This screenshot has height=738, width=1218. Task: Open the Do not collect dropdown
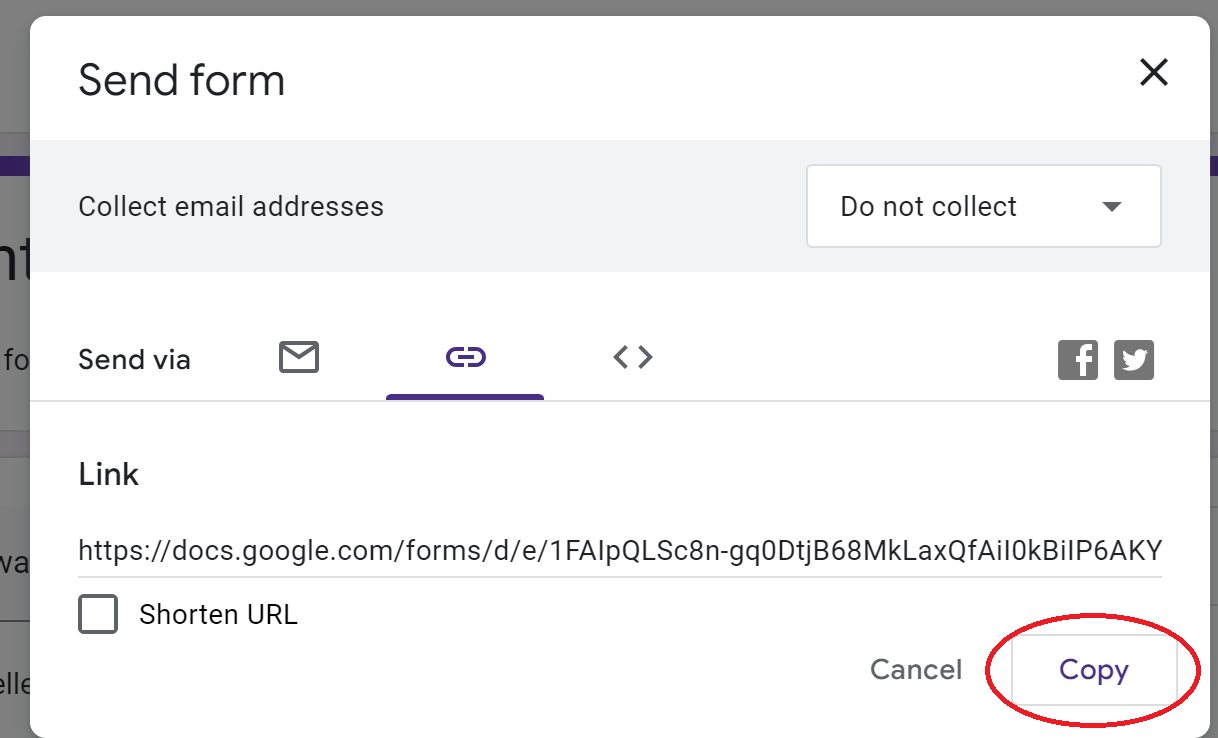983,206
